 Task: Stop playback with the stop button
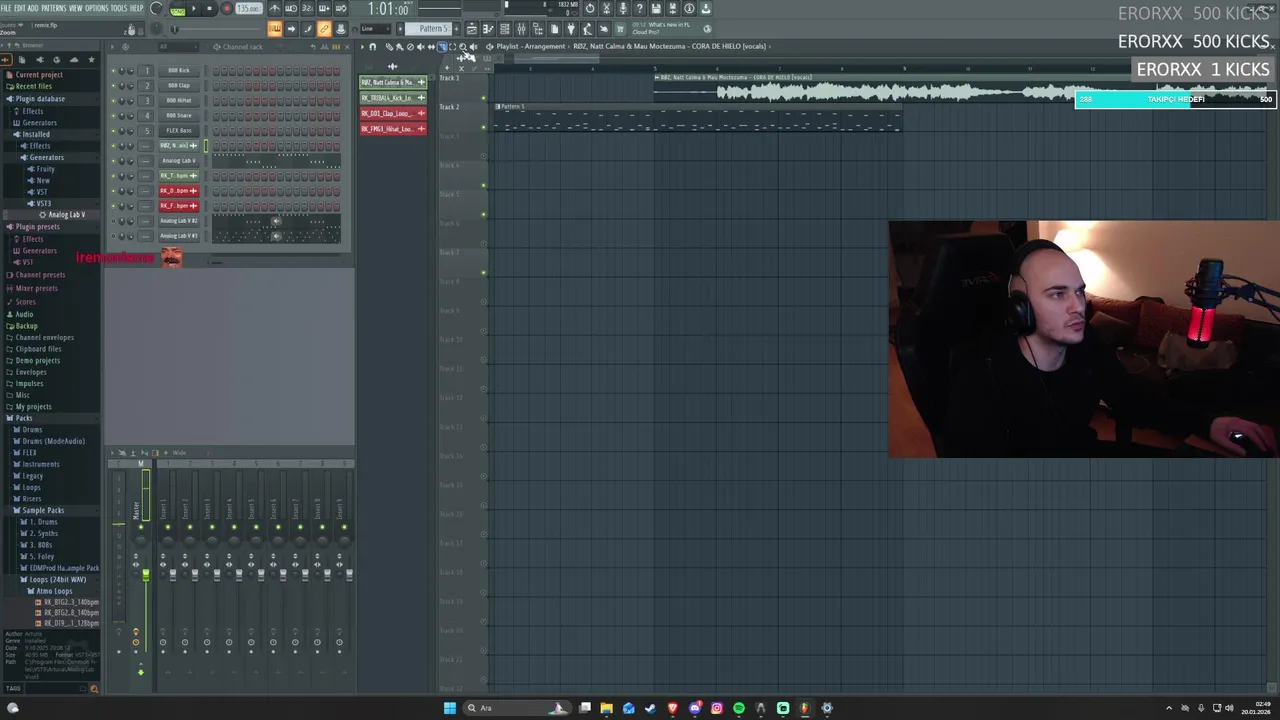tap(209, 9)
